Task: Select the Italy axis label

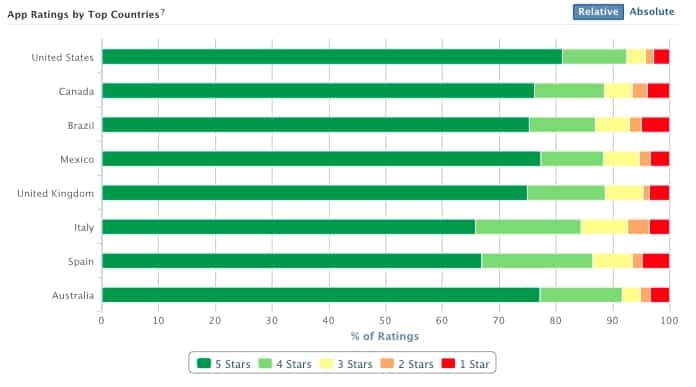Action: point(84,228)
